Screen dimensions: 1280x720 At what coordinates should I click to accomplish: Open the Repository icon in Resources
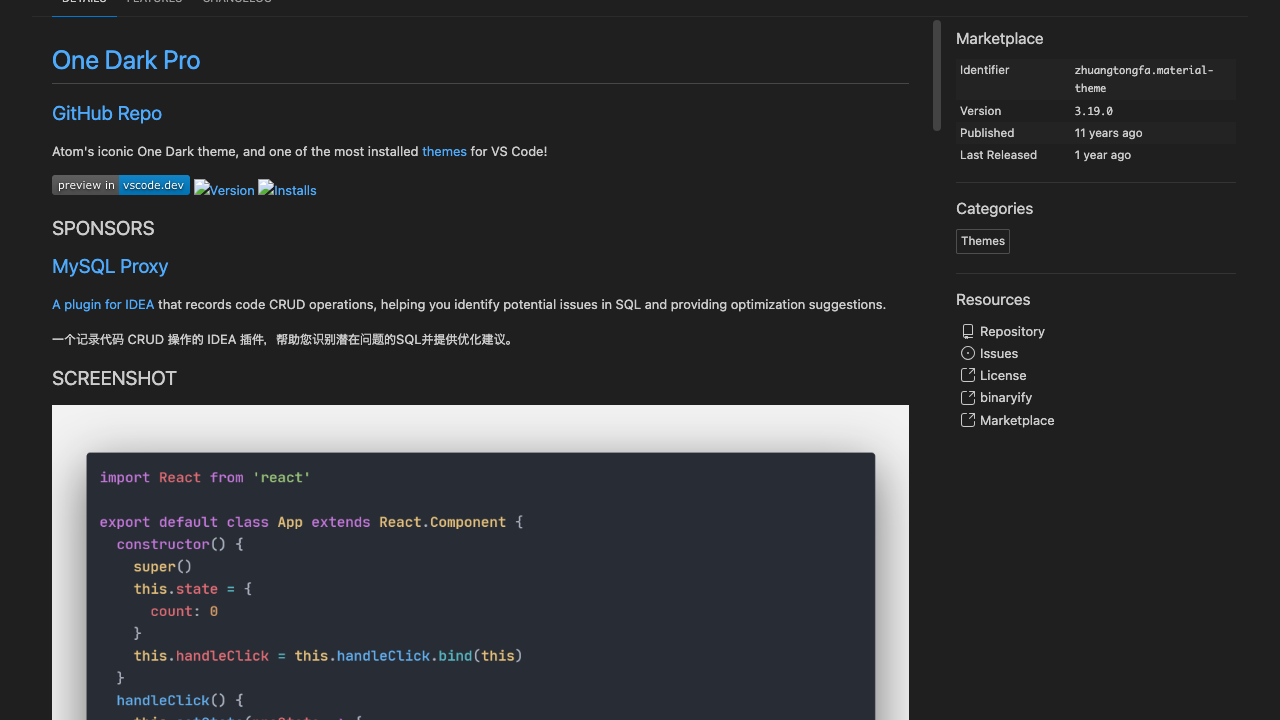967,331
